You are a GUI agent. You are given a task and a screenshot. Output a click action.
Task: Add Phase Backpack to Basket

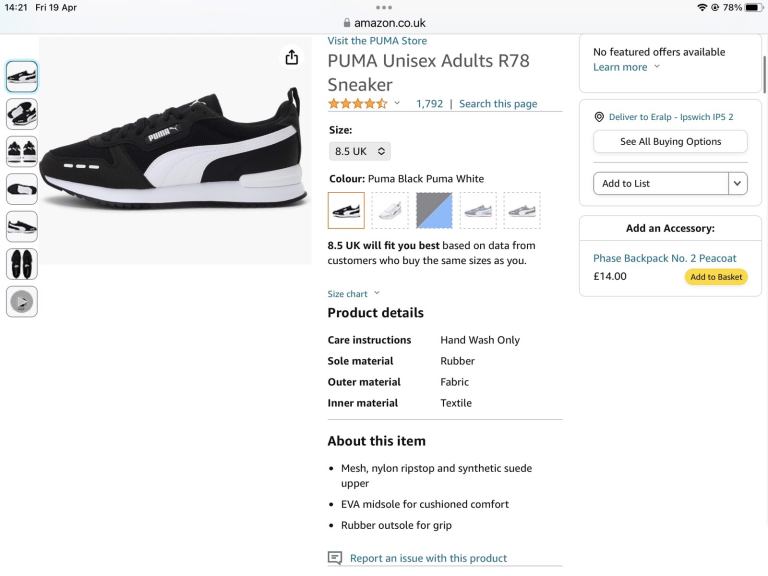tap(716, 277)
